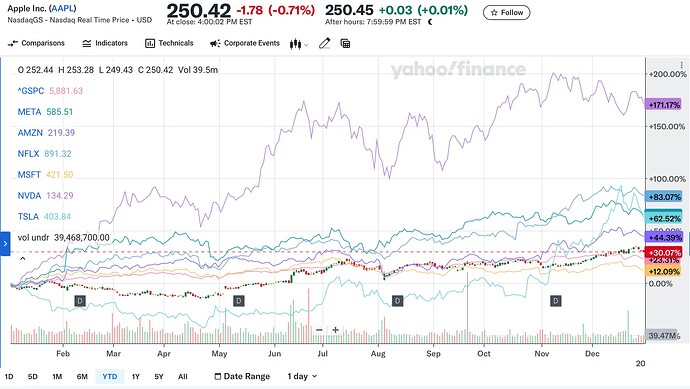Screen dimensions: 690x389
Task: Expand the blue side panel arrow
Action: click(x=5, y=243)
